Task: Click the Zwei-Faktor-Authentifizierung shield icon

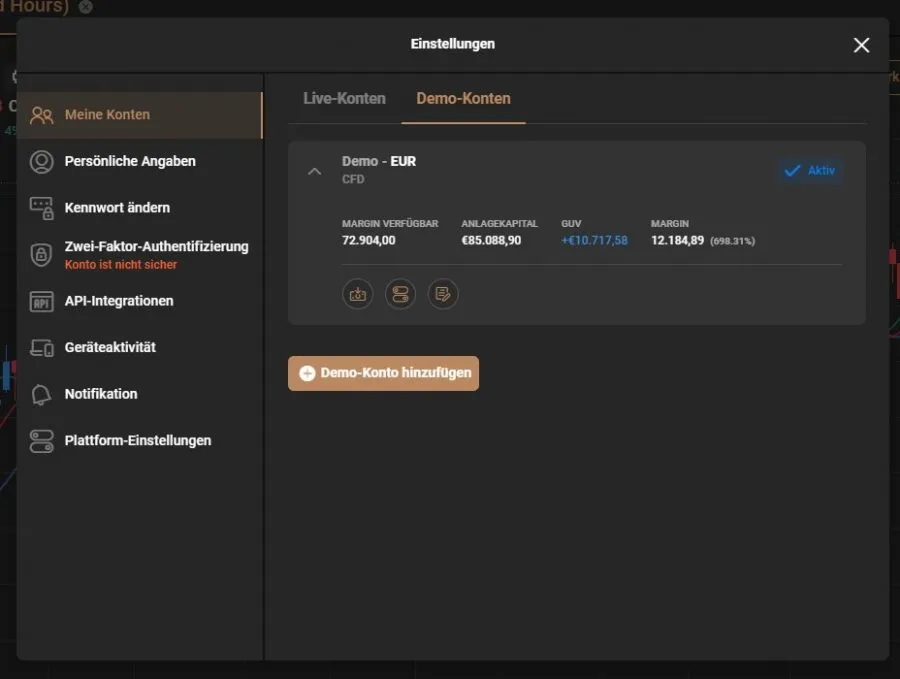Action: click(41, 254)
